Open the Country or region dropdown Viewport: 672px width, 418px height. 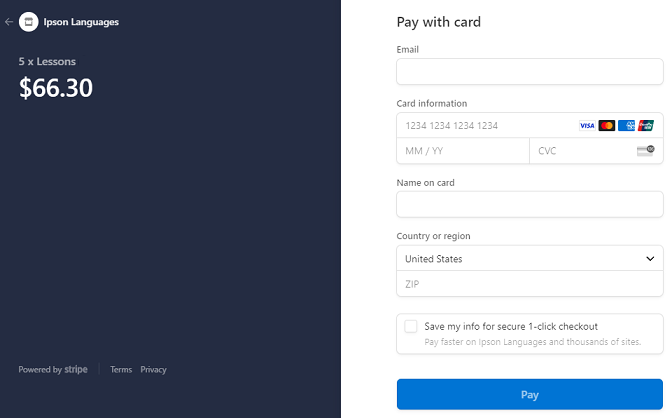click(x=530, y=259)
